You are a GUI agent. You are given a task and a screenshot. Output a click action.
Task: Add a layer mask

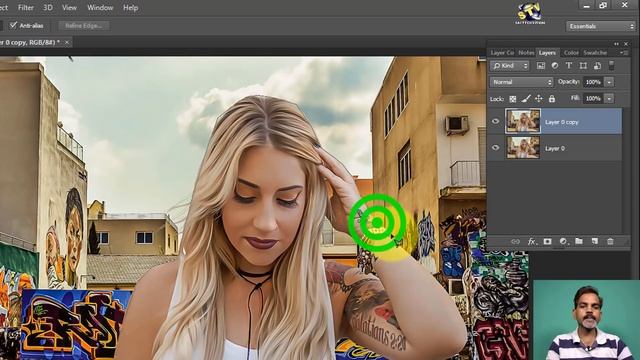pyautogui.click(x=547, y=242)
